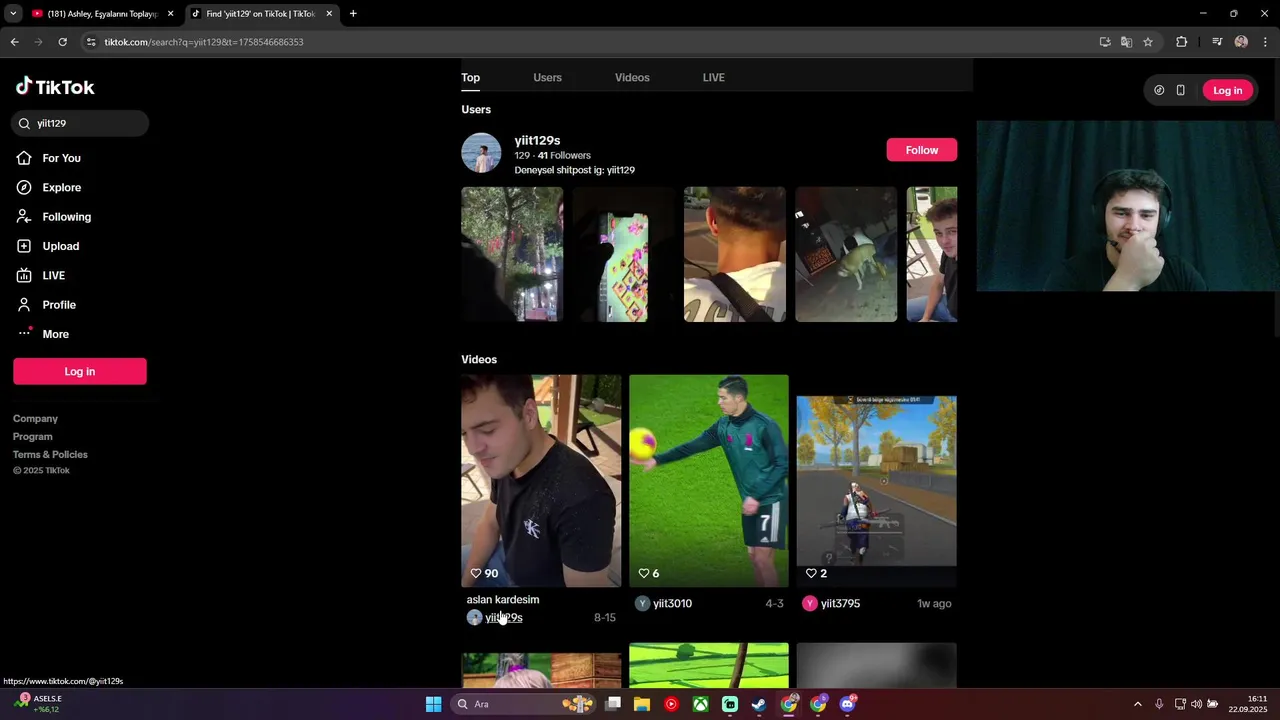The width and height of the screenshot is (1280, 720).
Task: Expand the Program footer section
Action: click(x=32, y=437)
